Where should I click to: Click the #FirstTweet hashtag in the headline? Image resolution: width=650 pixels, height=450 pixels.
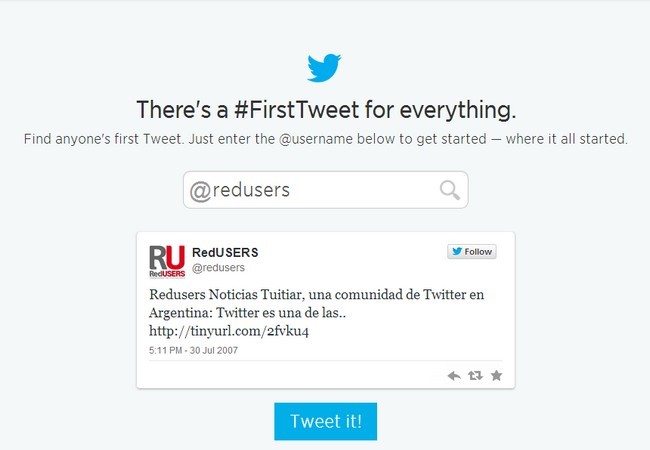coord(297,110)
